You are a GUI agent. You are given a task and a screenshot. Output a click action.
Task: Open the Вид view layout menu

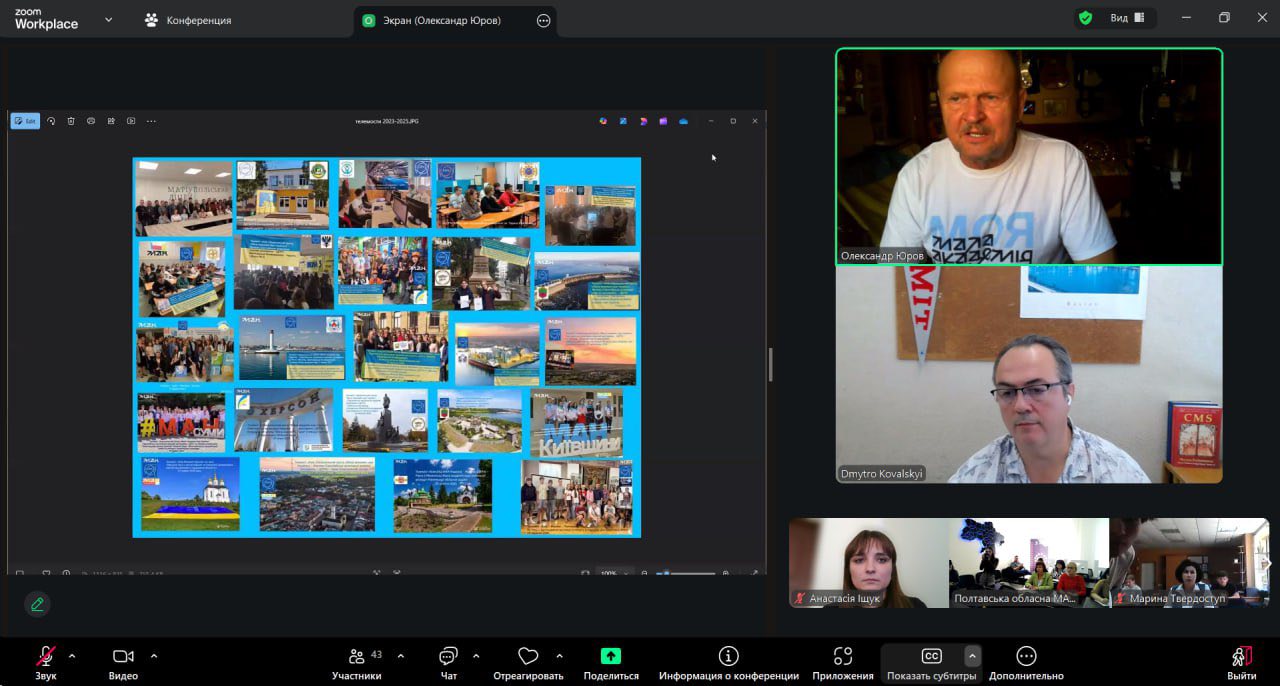(x=1127, y=18)
